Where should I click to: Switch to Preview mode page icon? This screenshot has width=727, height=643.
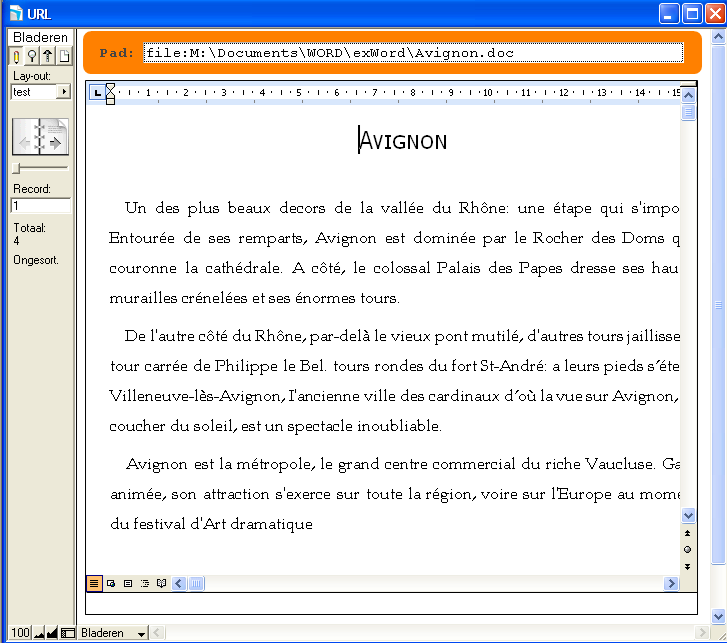coord(64,57)
